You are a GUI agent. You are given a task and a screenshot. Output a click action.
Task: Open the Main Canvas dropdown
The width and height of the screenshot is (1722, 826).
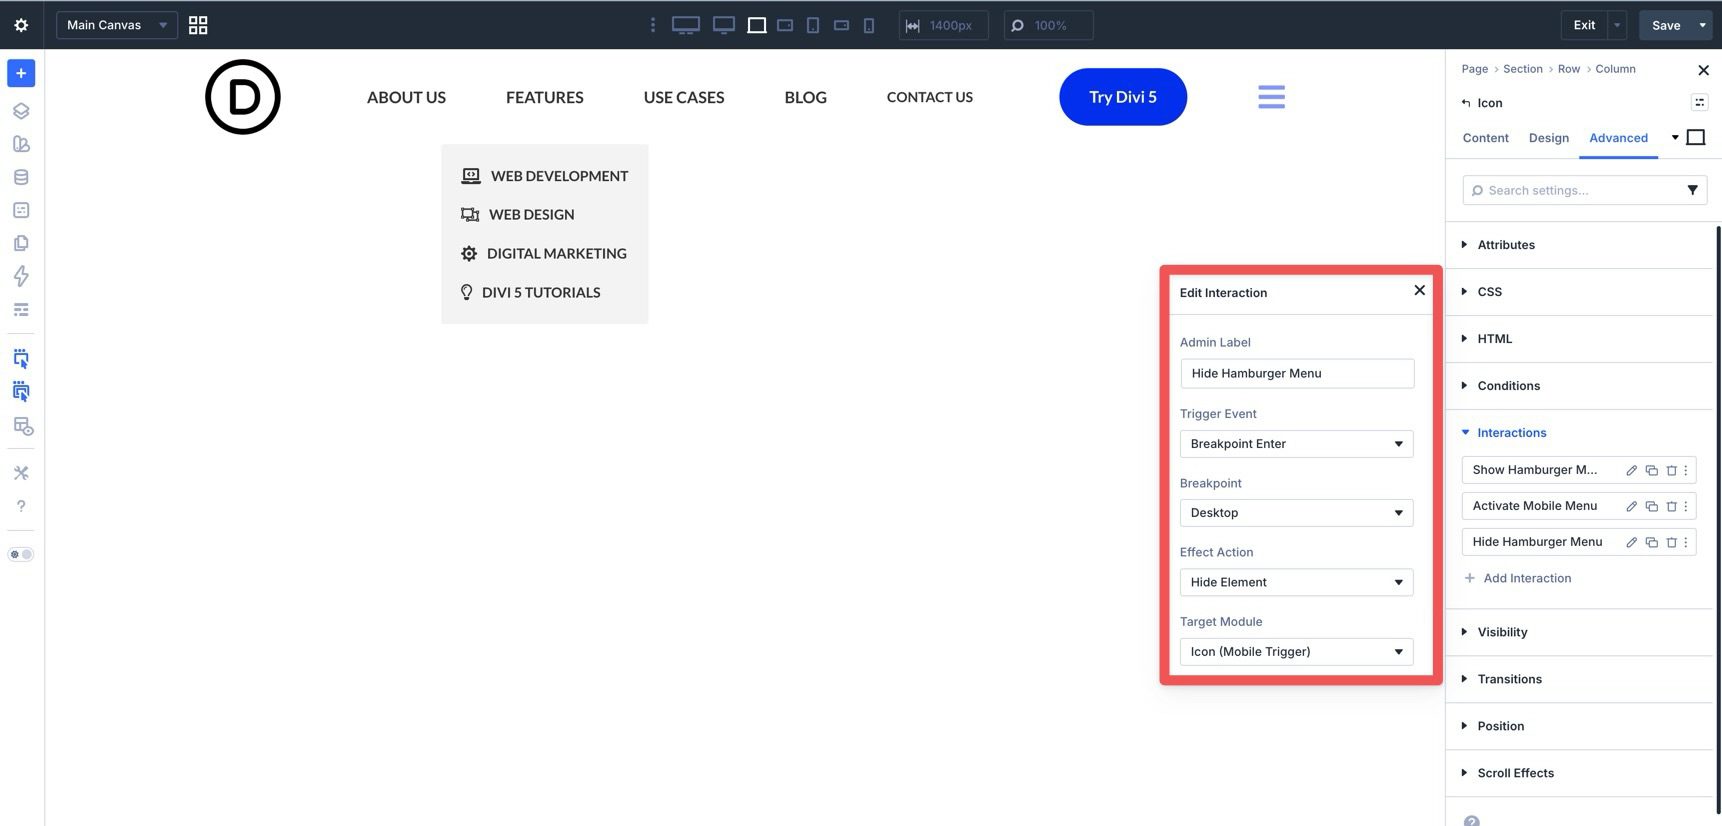pos(117,25)
